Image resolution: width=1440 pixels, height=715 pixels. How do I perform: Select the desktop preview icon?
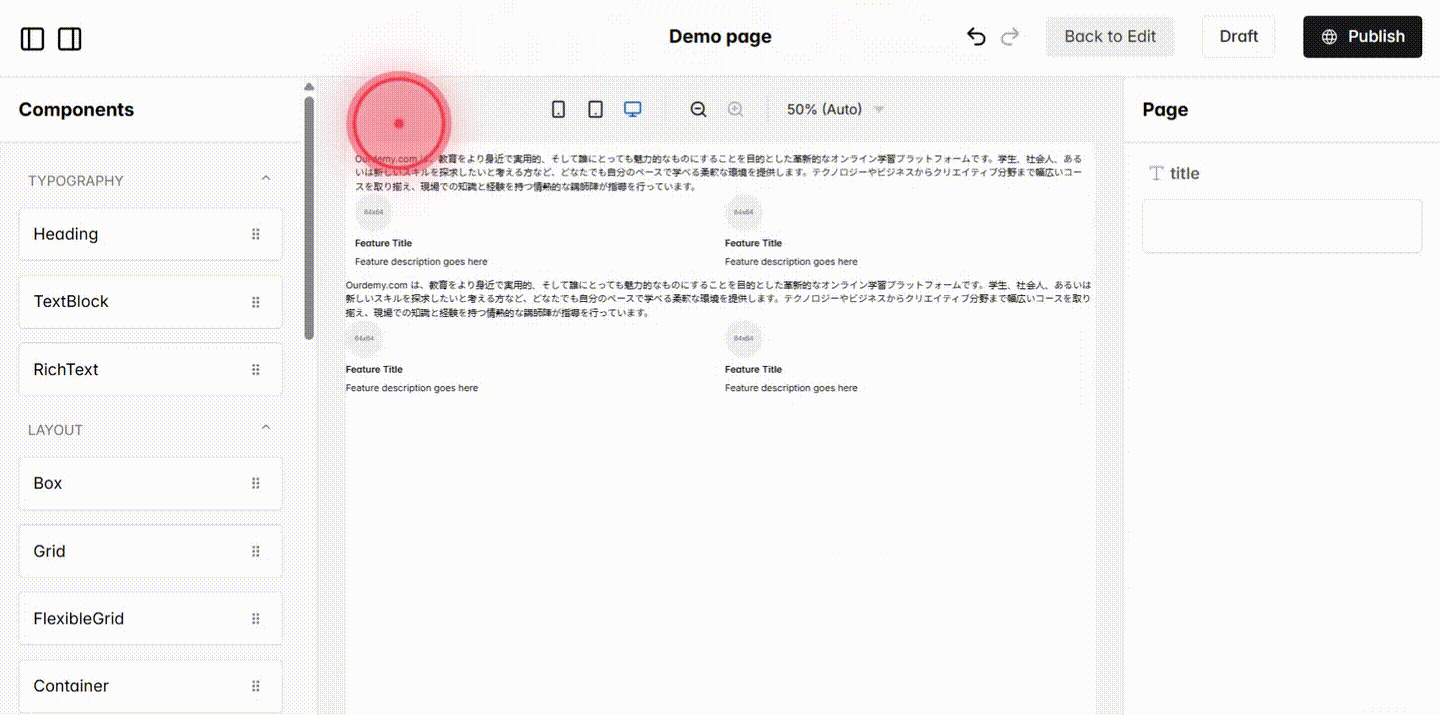632,109
